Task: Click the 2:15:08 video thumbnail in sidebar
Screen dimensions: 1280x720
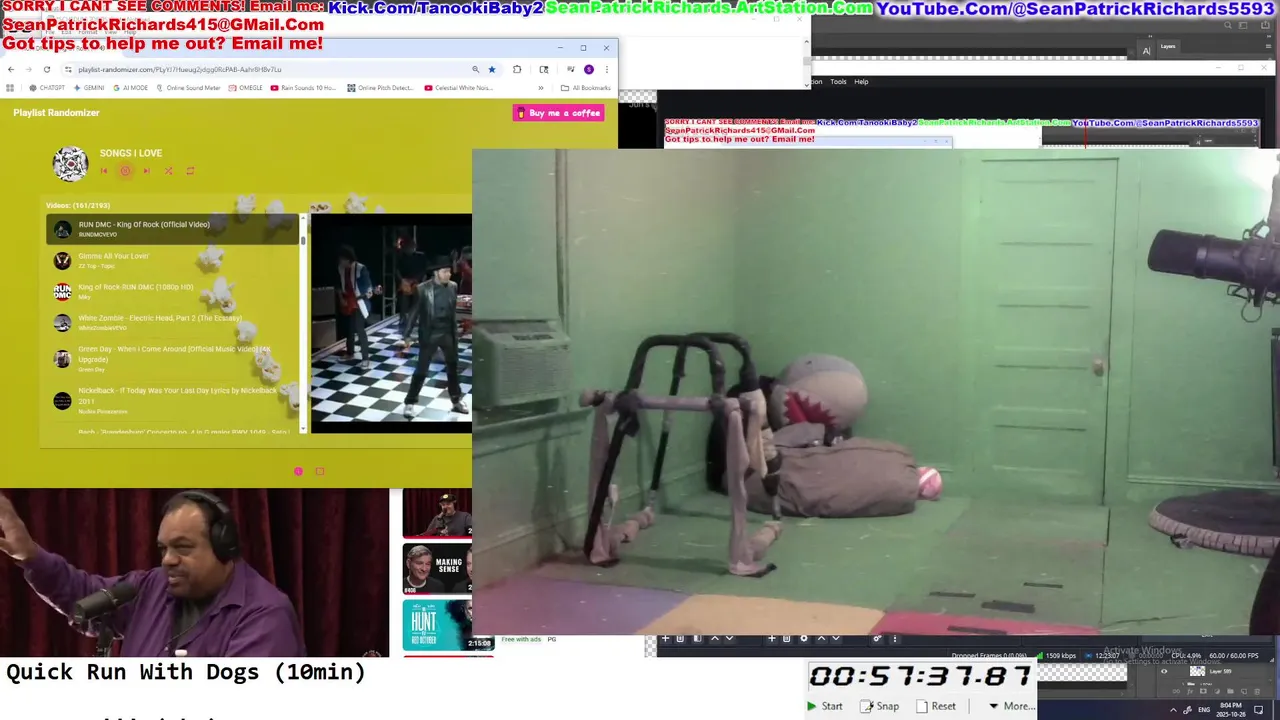Action: click(448, 625)
